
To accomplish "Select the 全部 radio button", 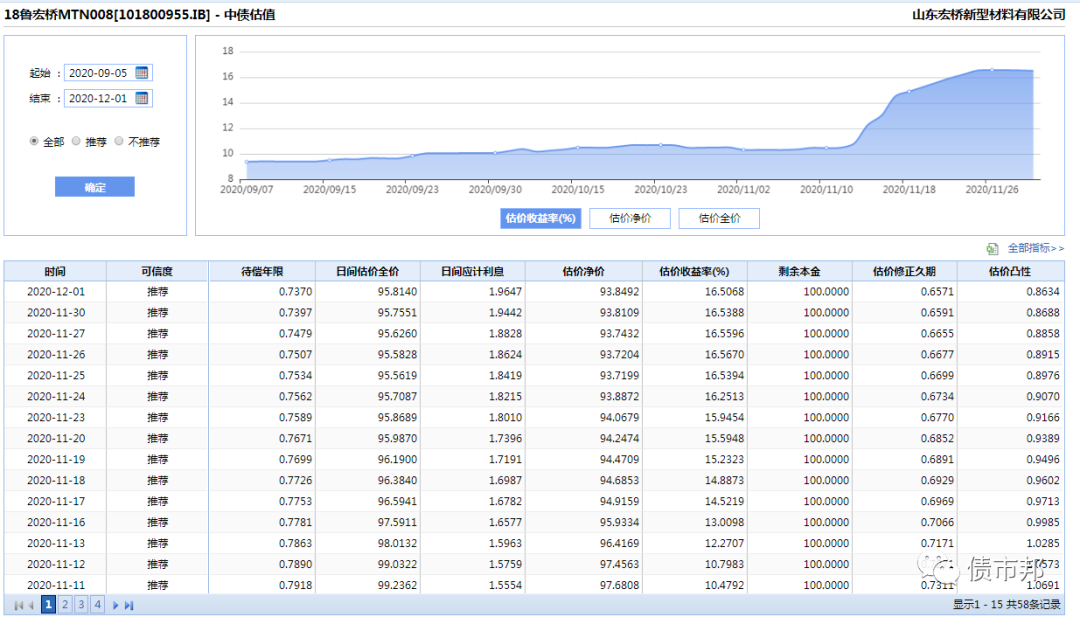I will coord(35,142).
